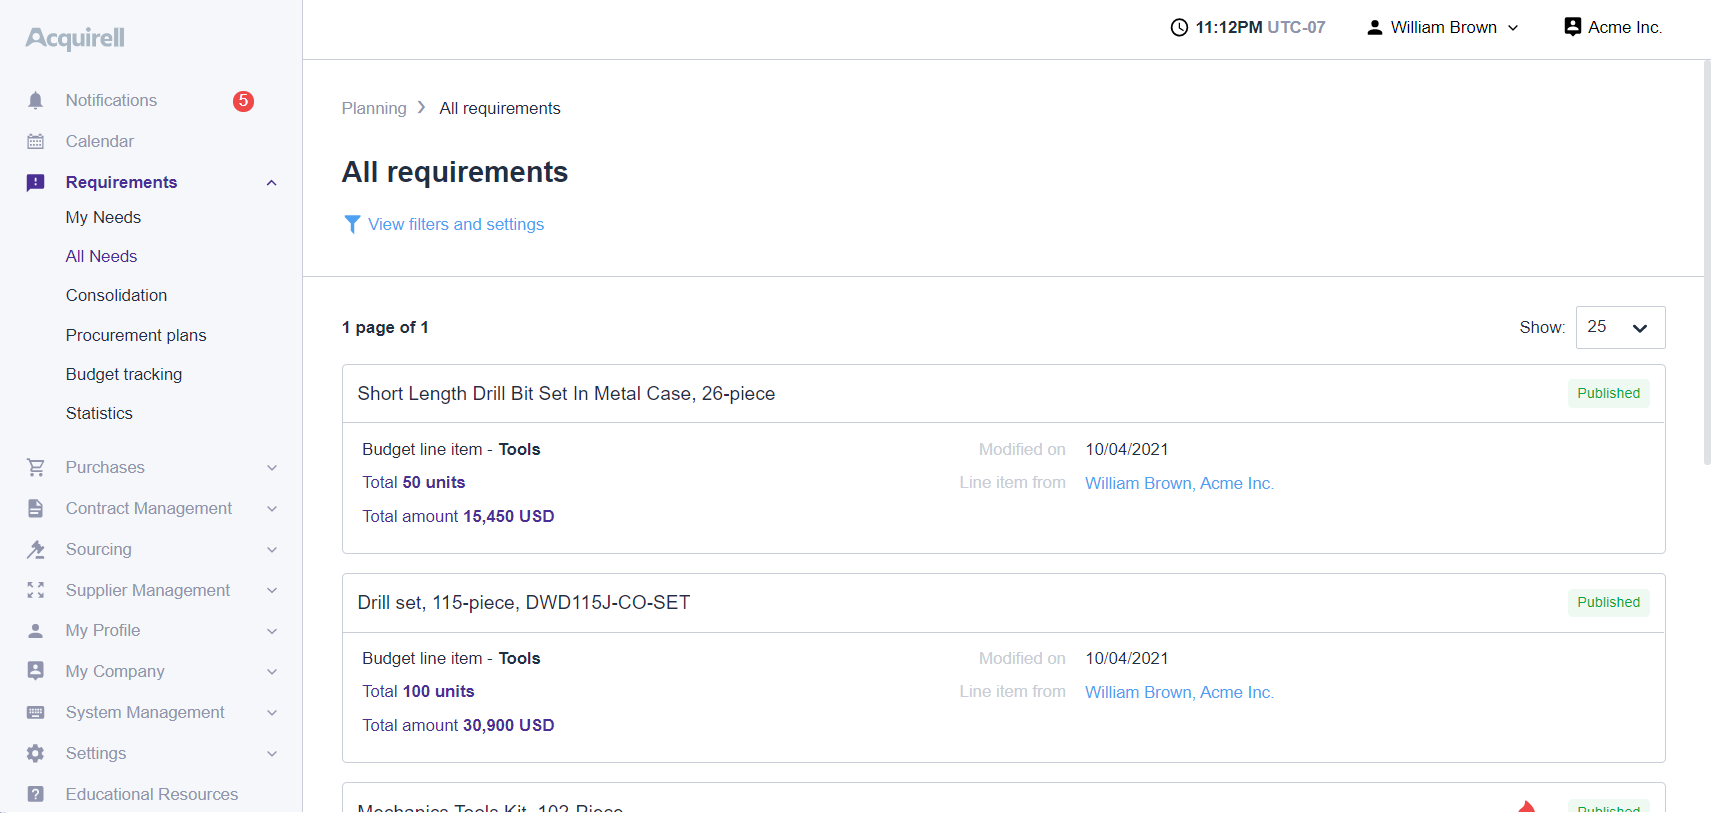Click the Educational Resources question icon
This screenshot has height=813, width=1723.
tap(36, 794)
